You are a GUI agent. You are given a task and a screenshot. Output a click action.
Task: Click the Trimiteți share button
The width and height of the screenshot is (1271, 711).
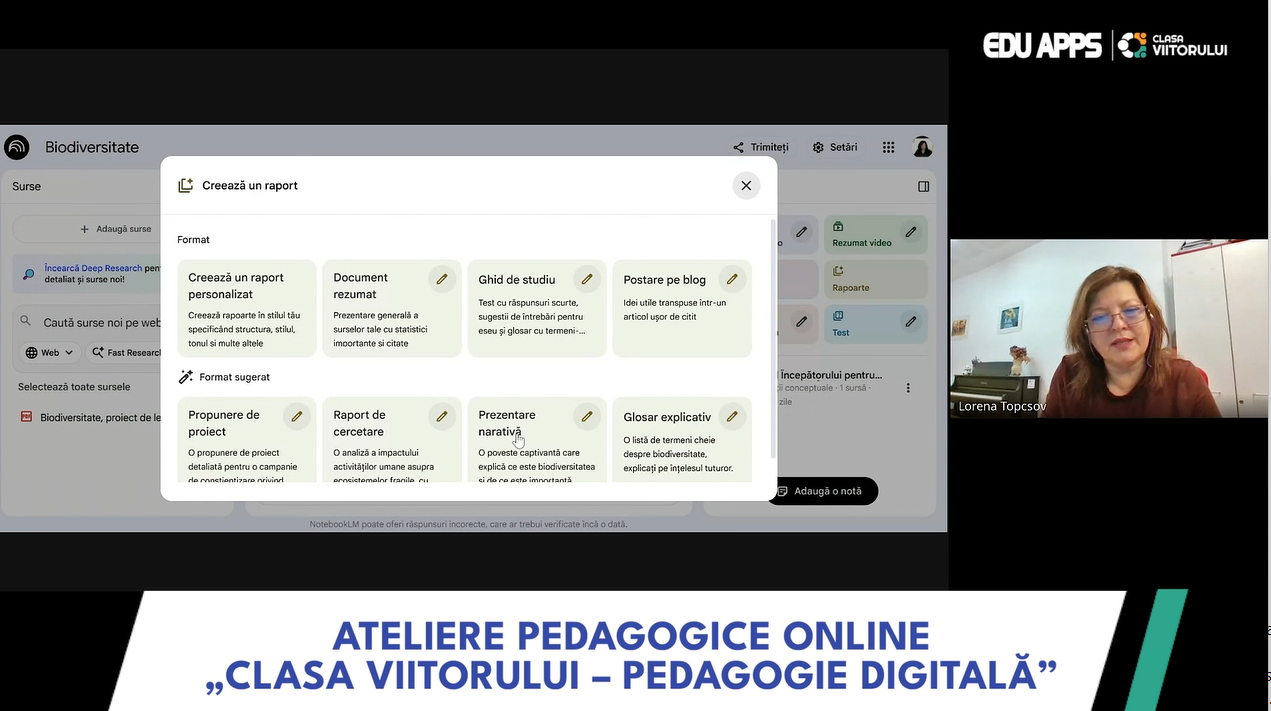[x=761, y=147]
